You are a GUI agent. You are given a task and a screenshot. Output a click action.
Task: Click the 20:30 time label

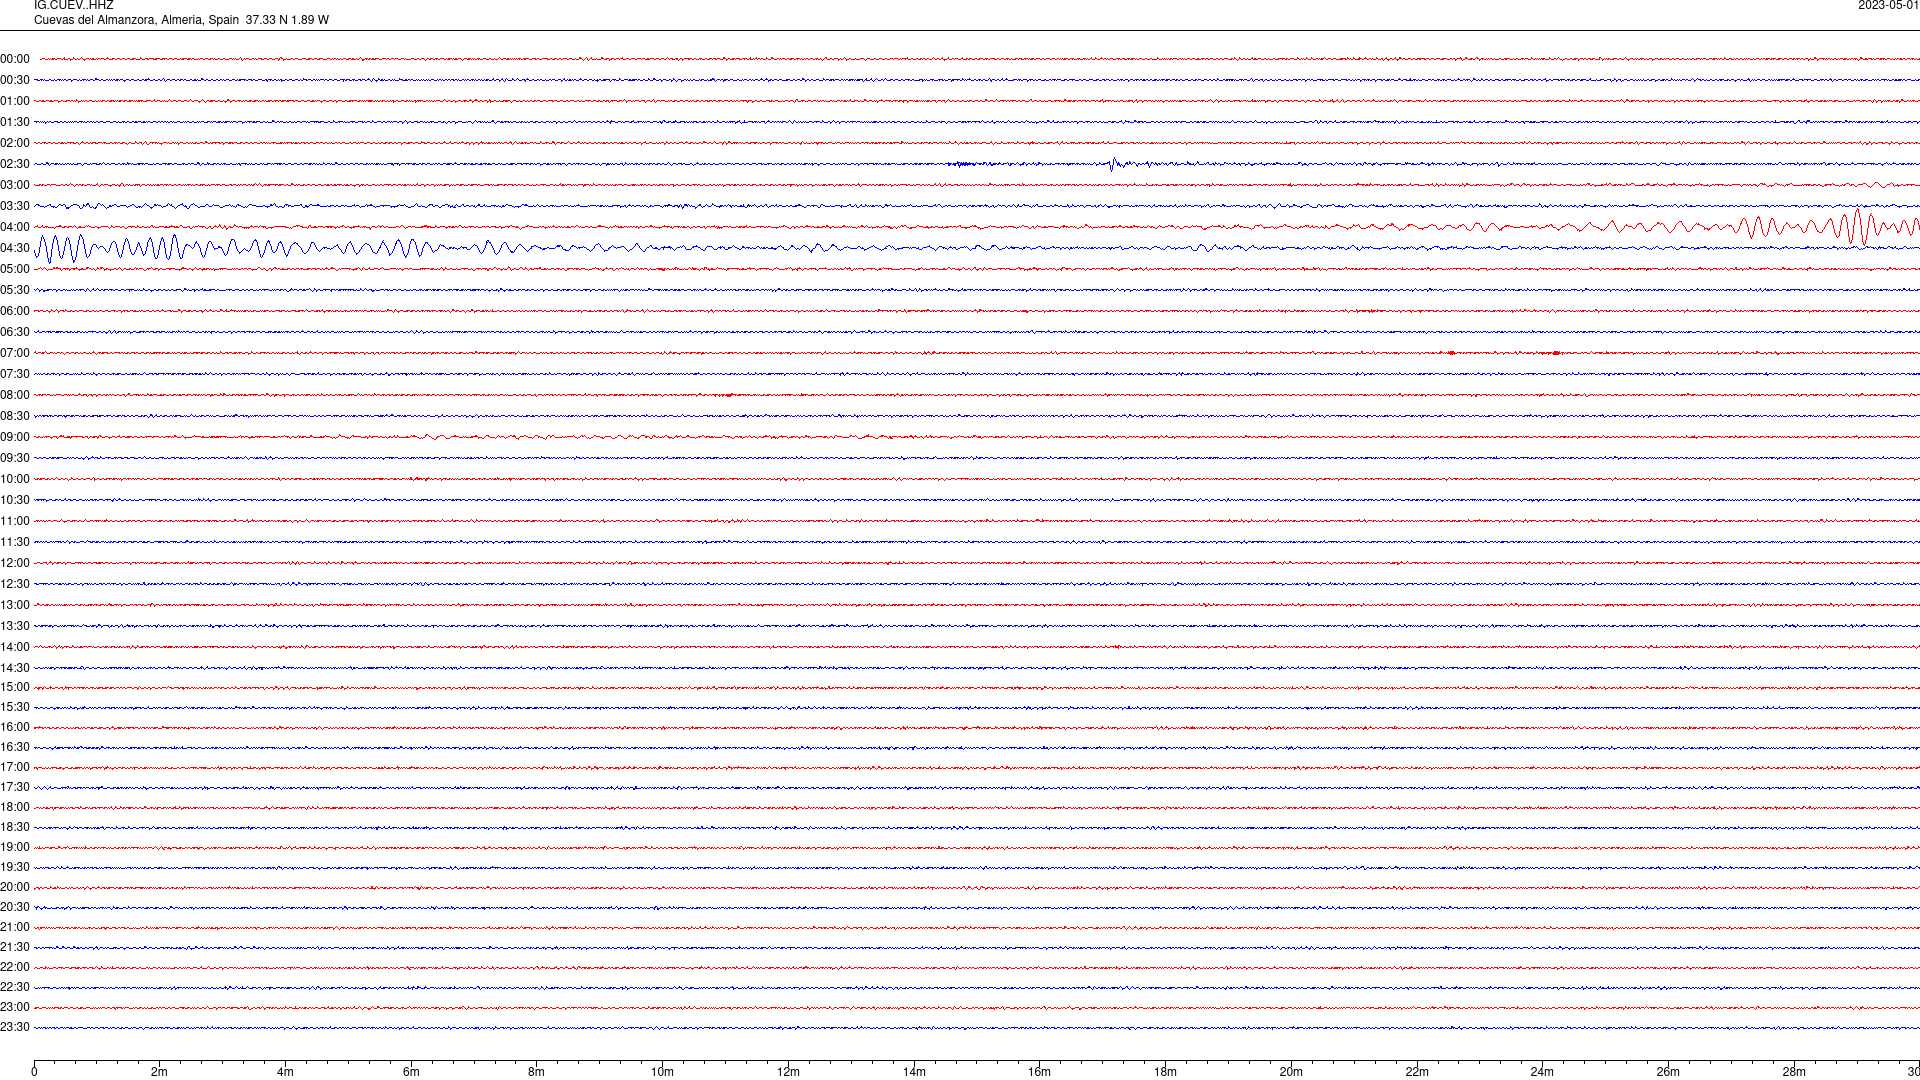pyautogui.click(x=15, y=907)
